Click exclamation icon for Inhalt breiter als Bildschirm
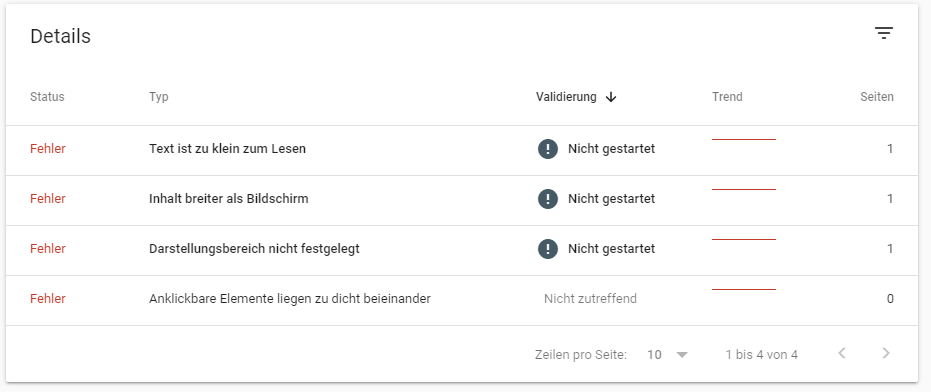Screen dimensions: 931x392 [x=548, y=198]
